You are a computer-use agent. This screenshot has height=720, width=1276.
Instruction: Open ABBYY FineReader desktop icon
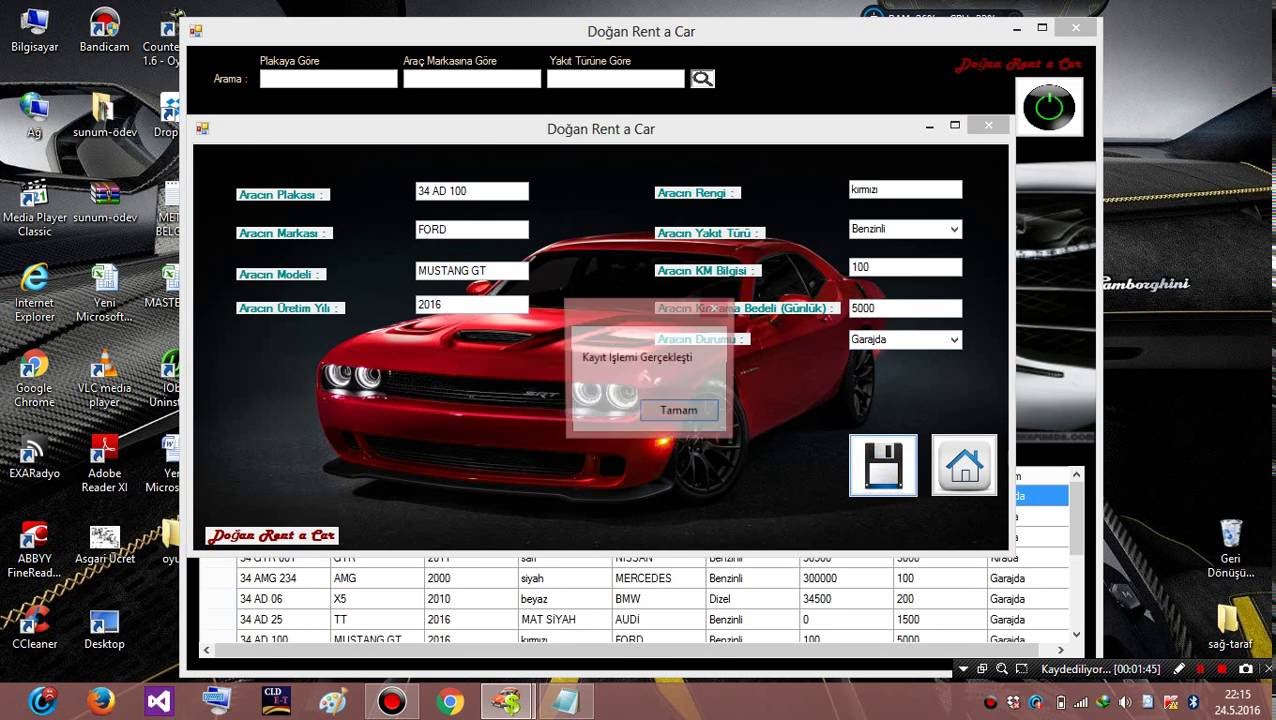pos(34,549)
